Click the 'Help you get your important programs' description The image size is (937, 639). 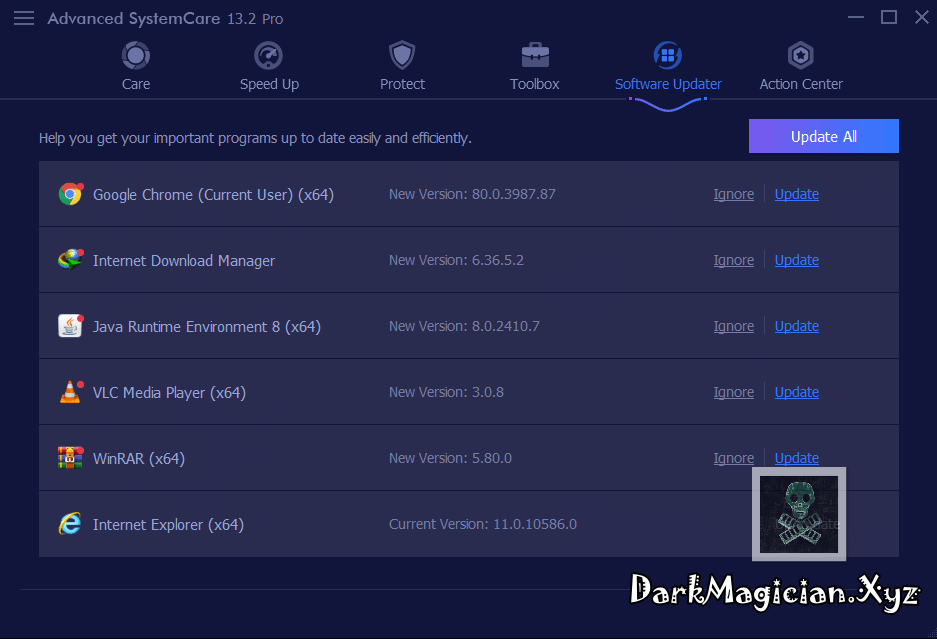(255, 138)
